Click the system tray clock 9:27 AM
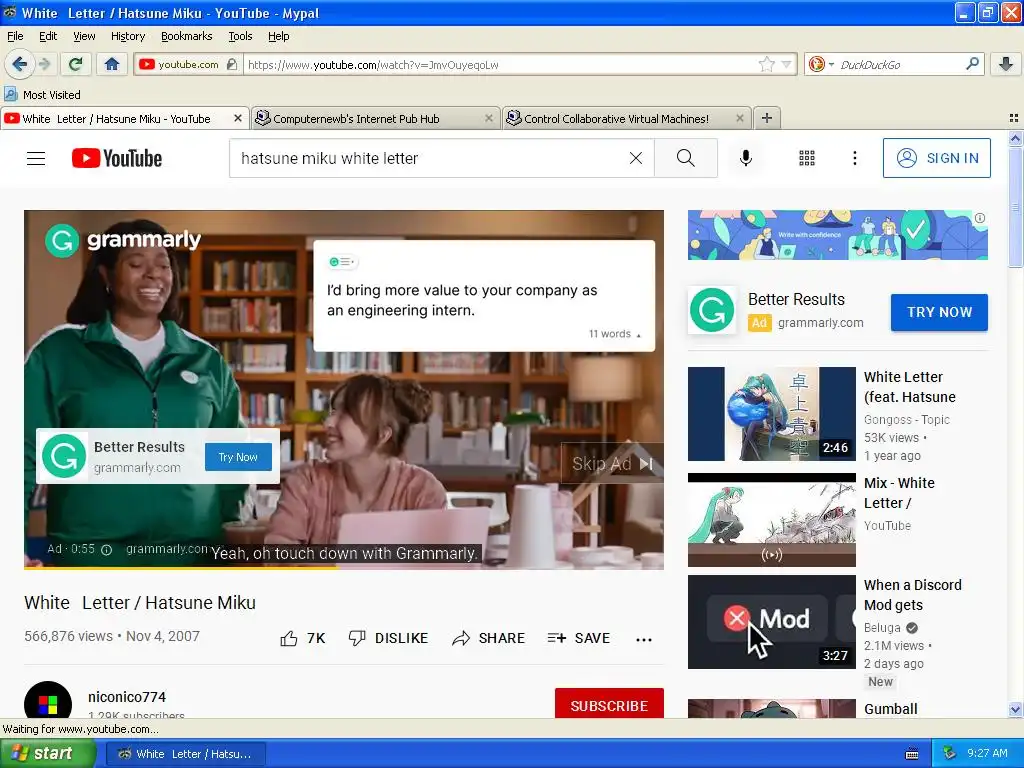Image resolution: width=1024 pixels, height=768 pixels. pyautogui.click(x=987, y=753)
